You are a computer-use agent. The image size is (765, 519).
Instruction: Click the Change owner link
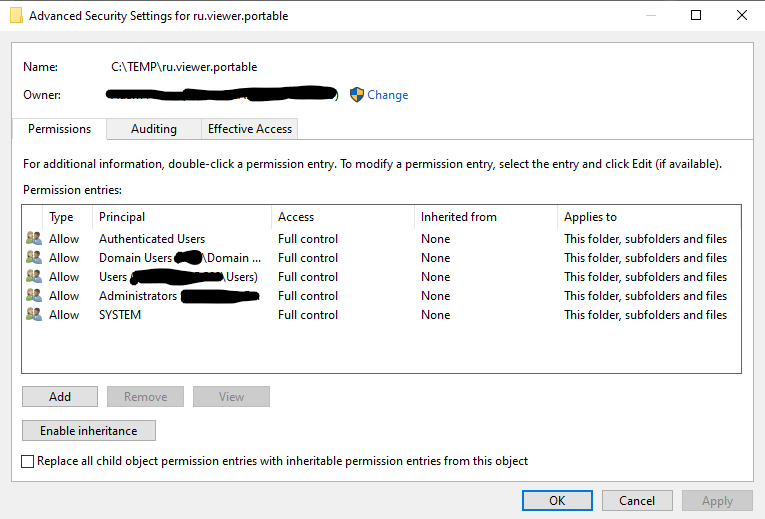coord(387,95)
